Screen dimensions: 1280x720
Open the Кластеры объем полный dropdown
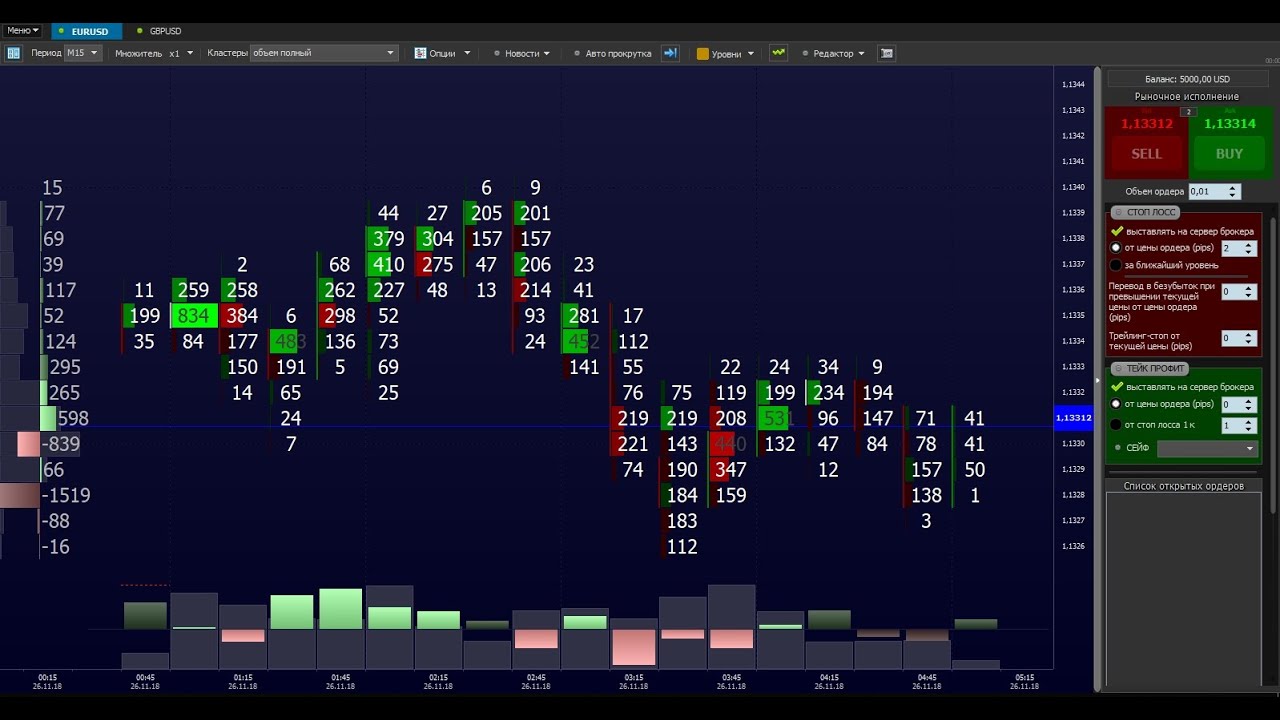coord(324,53)
